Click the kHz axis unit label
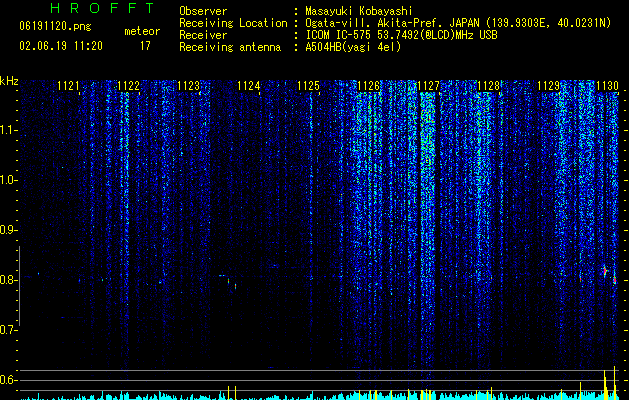Viewport: 629px width, 400px height. point(9,81)
